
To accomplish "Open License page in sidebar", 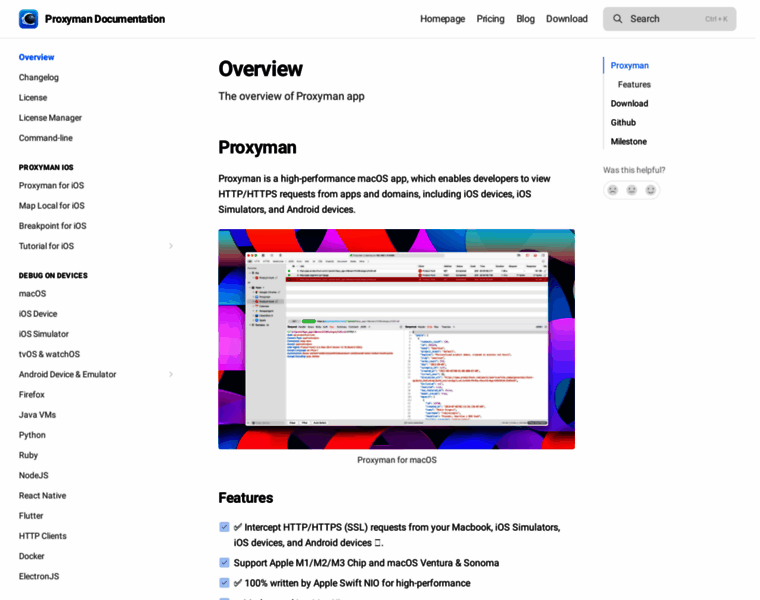I will pos(33,98).
